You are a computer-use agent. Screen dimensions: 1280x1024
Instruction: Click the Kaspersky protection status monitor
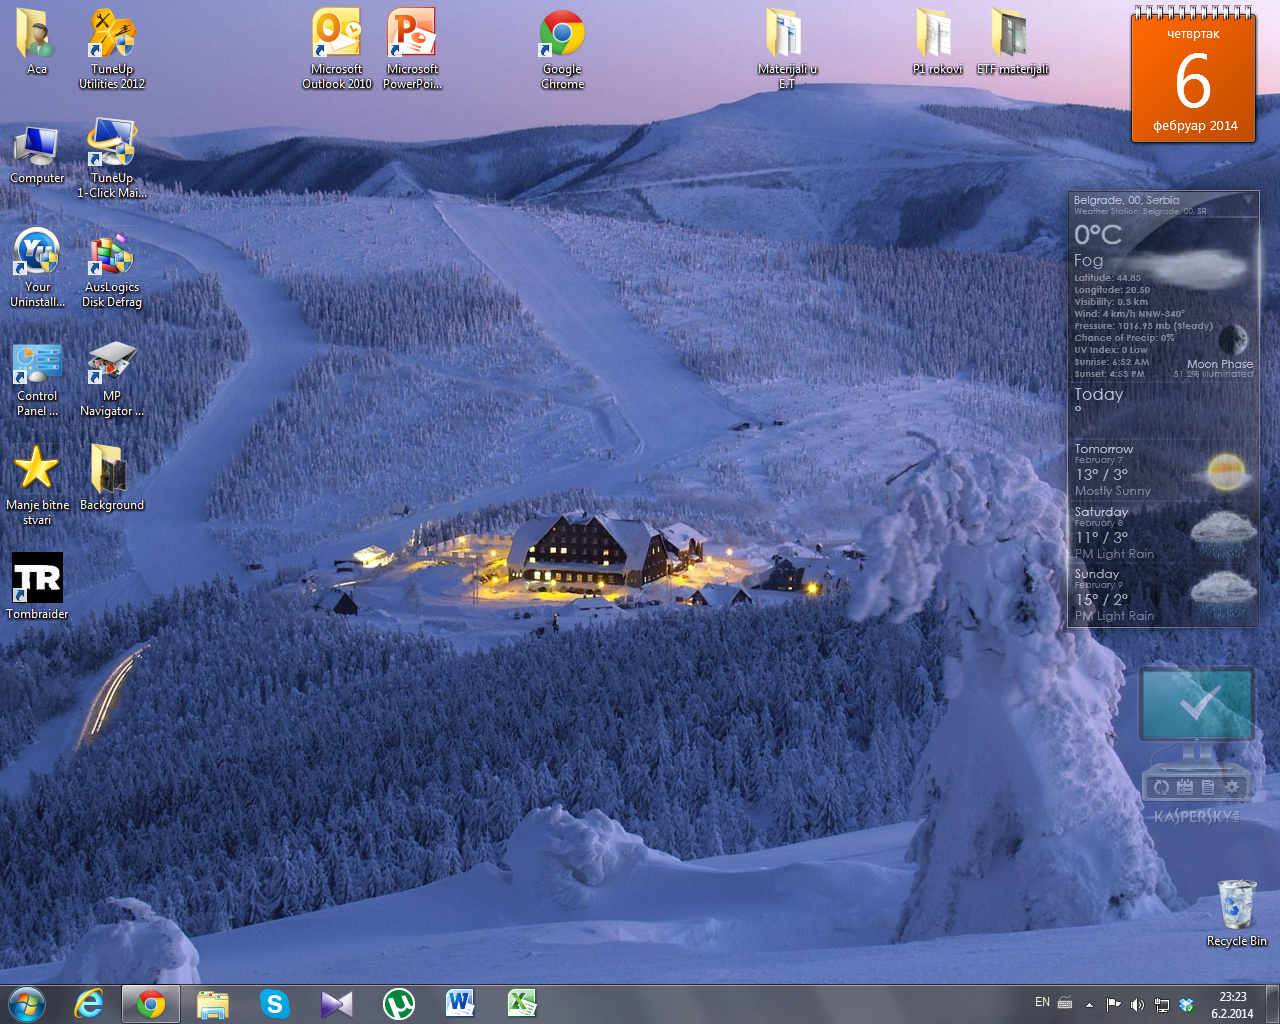point(1197,705)
